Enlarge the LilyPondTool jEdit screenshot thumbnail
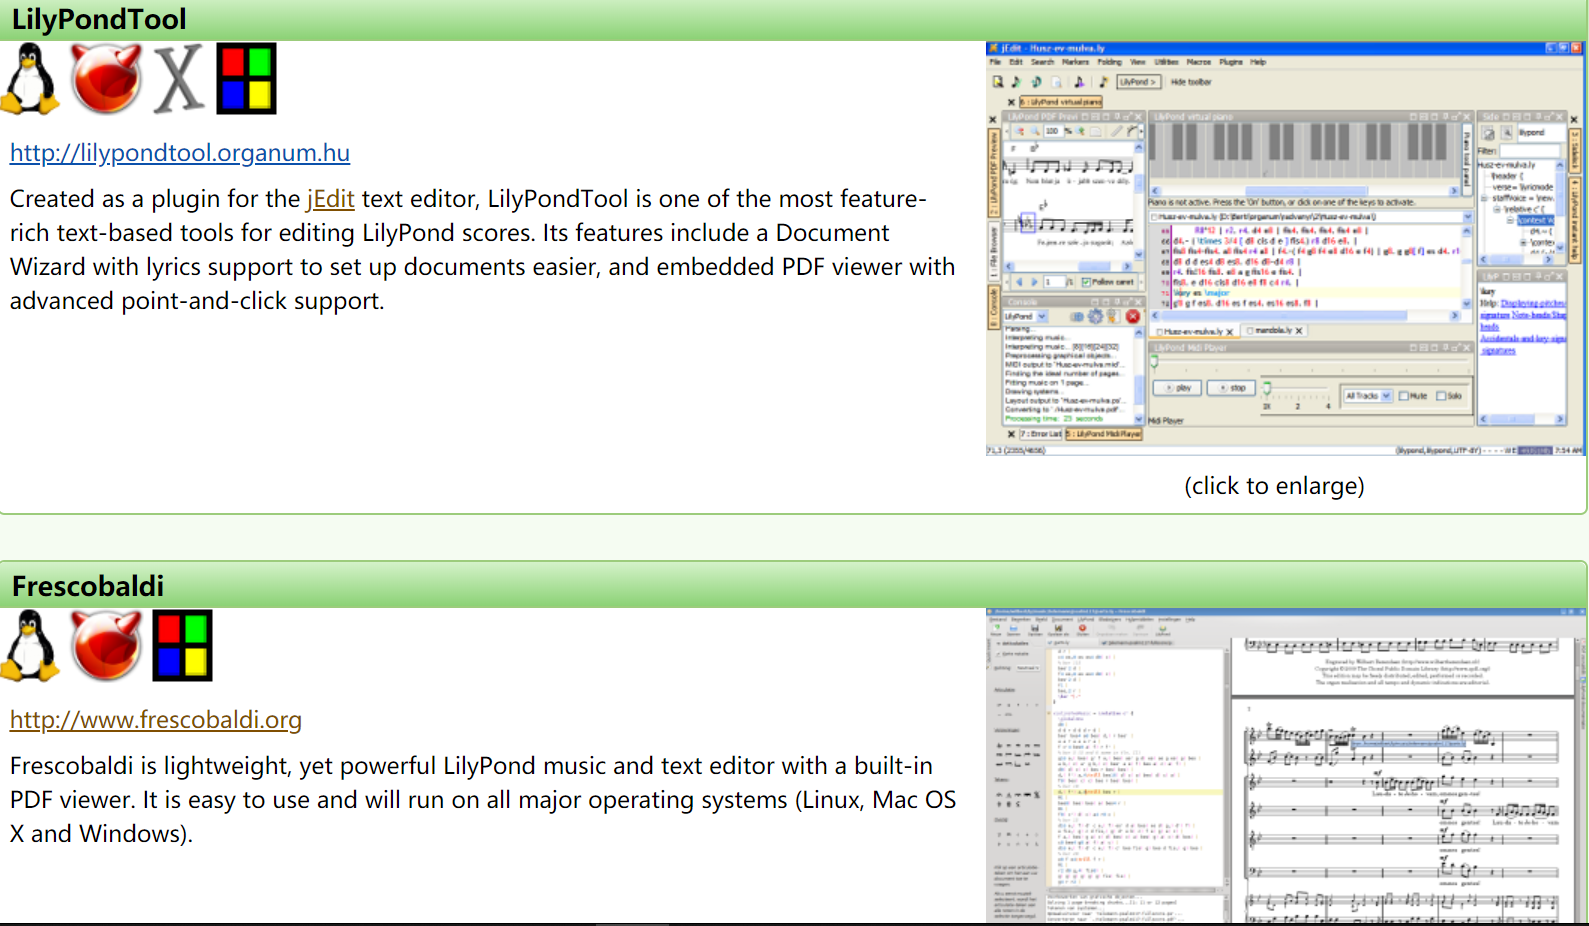 (1285, 249)
